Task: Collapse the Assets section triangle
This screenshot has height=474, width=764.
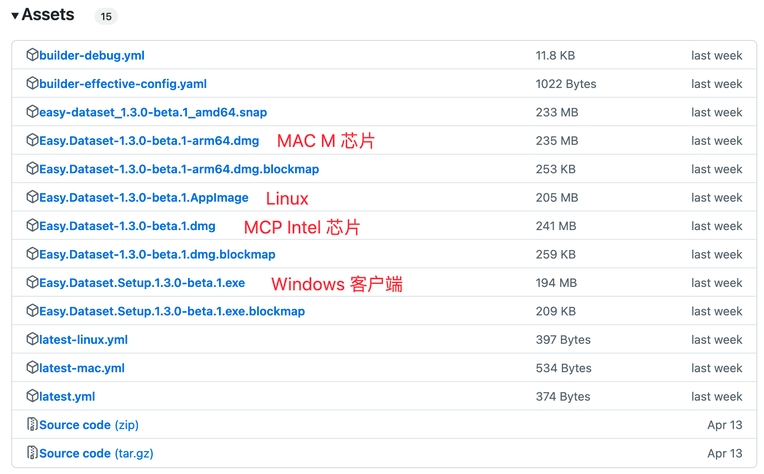Action: tap(15, 16)
